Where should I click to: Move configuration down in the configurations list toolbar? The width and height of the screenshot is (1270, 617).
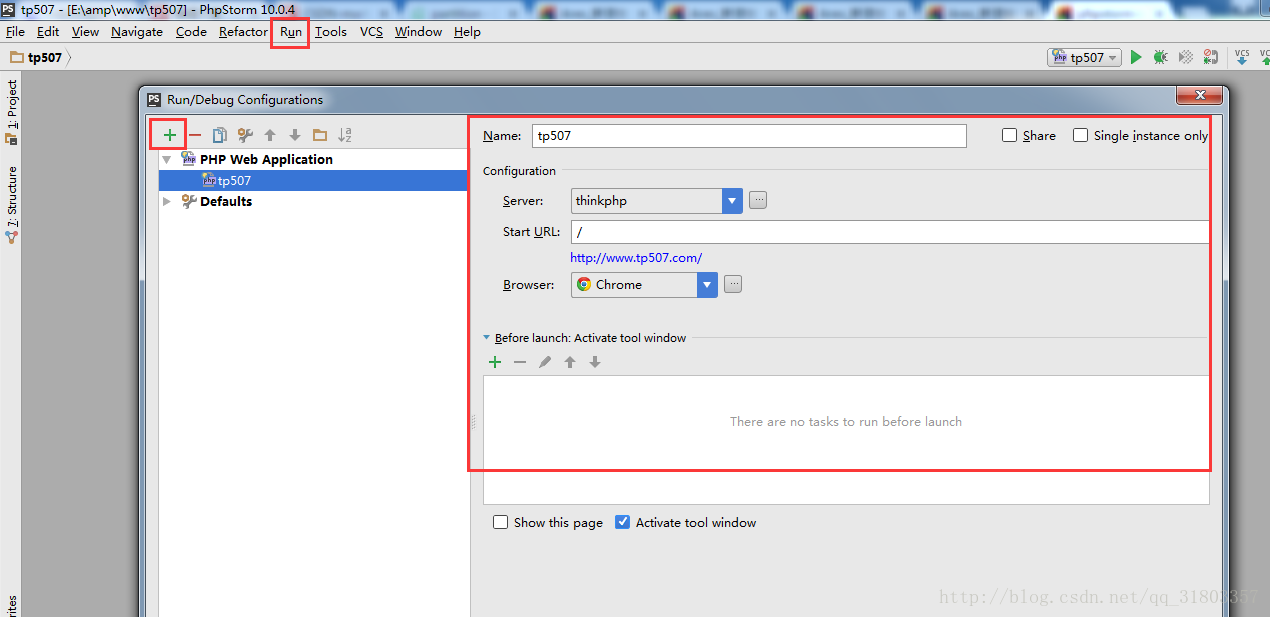click(295, 135)
